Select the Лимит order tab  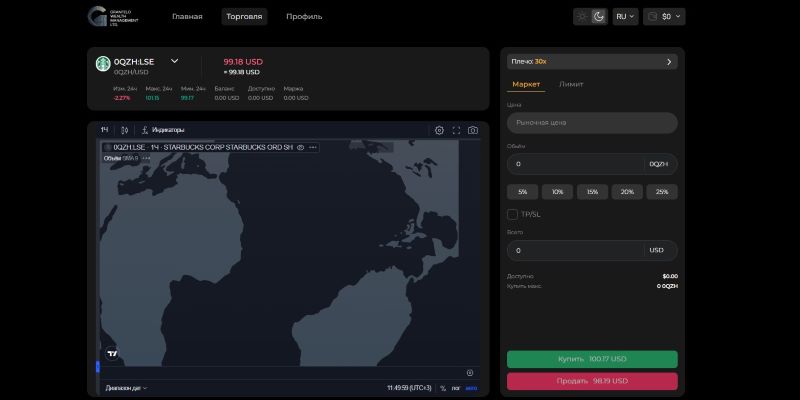(571, 84)
